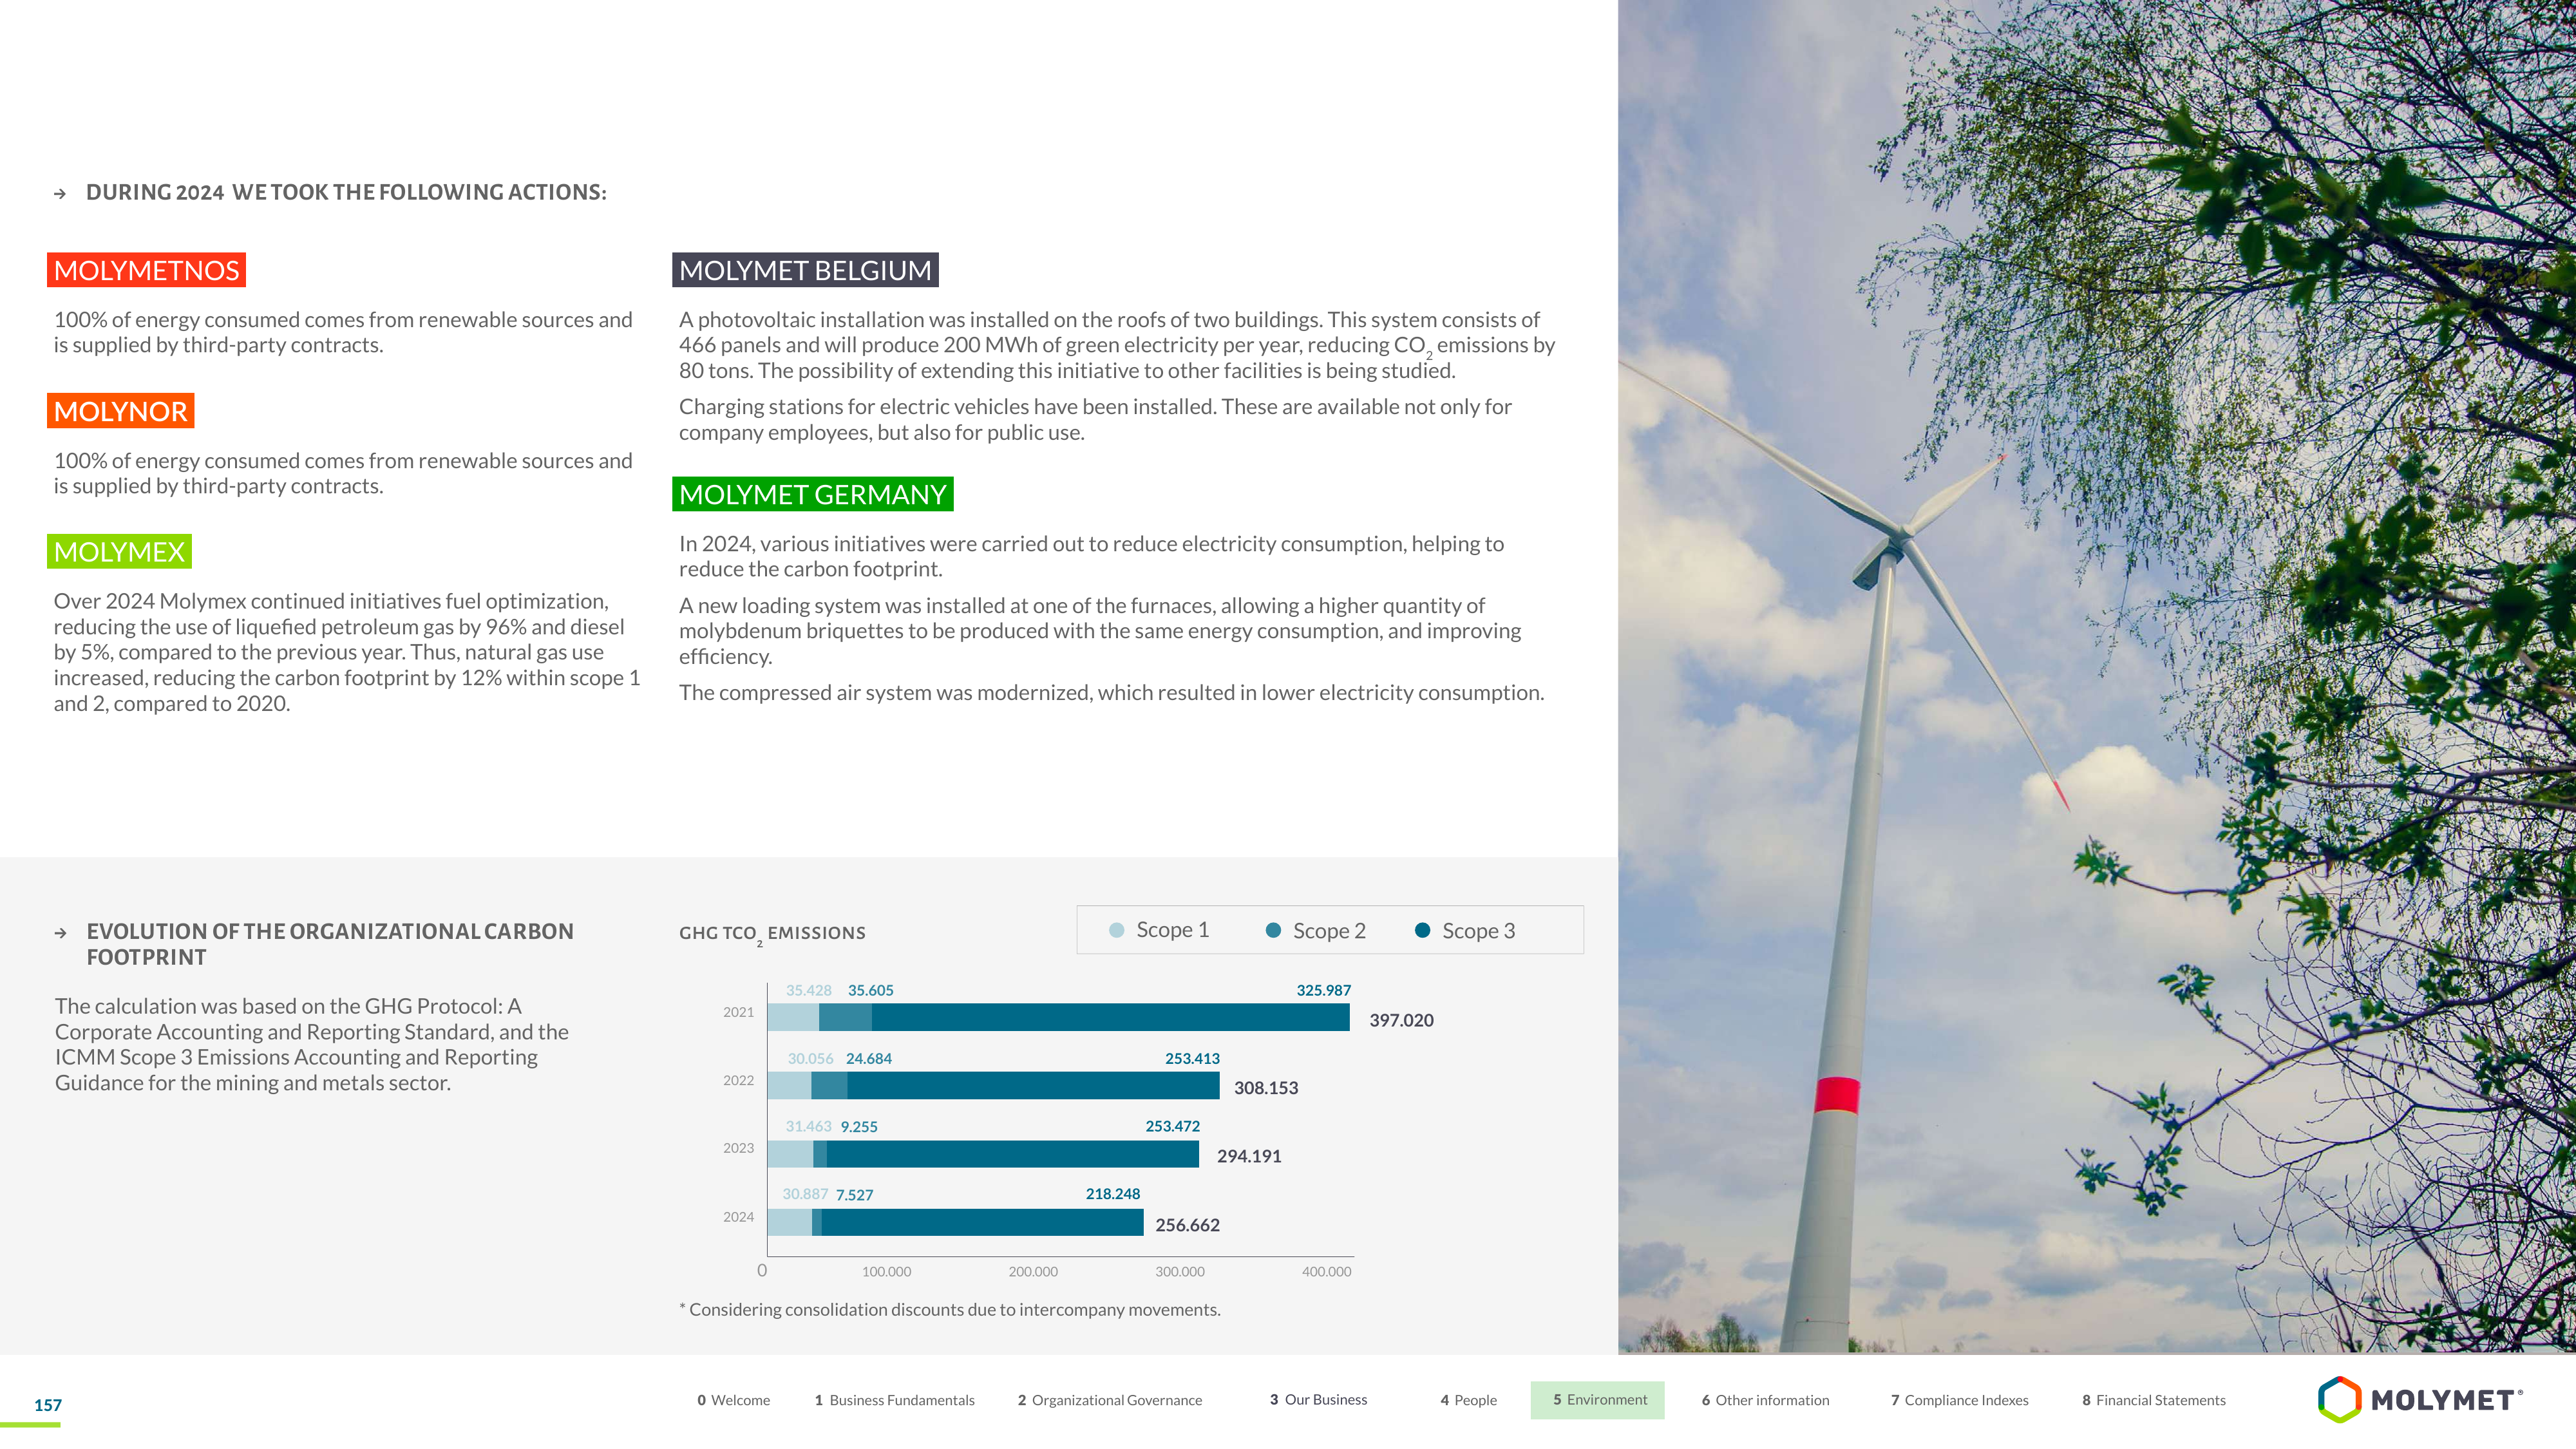Open the 1 Business Fundamentals section
The height and width of the screenshot is (1449, 2576).
click(894, 1400)
